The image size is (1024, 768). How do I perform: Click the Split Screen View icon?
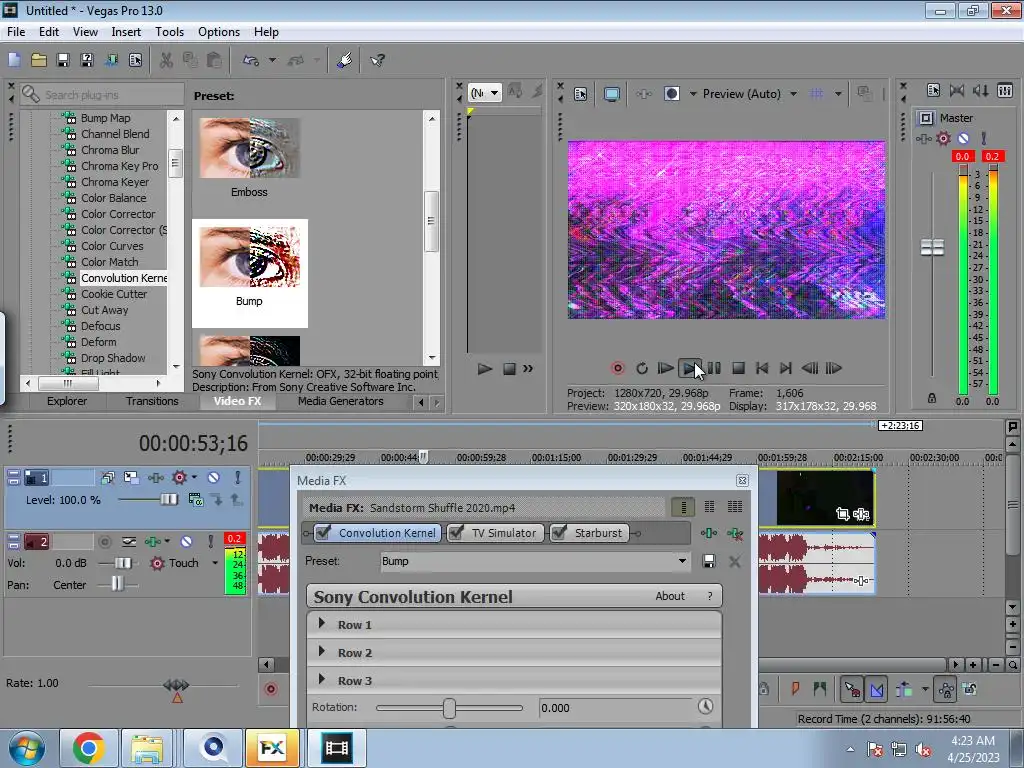(x=671, y=94)
